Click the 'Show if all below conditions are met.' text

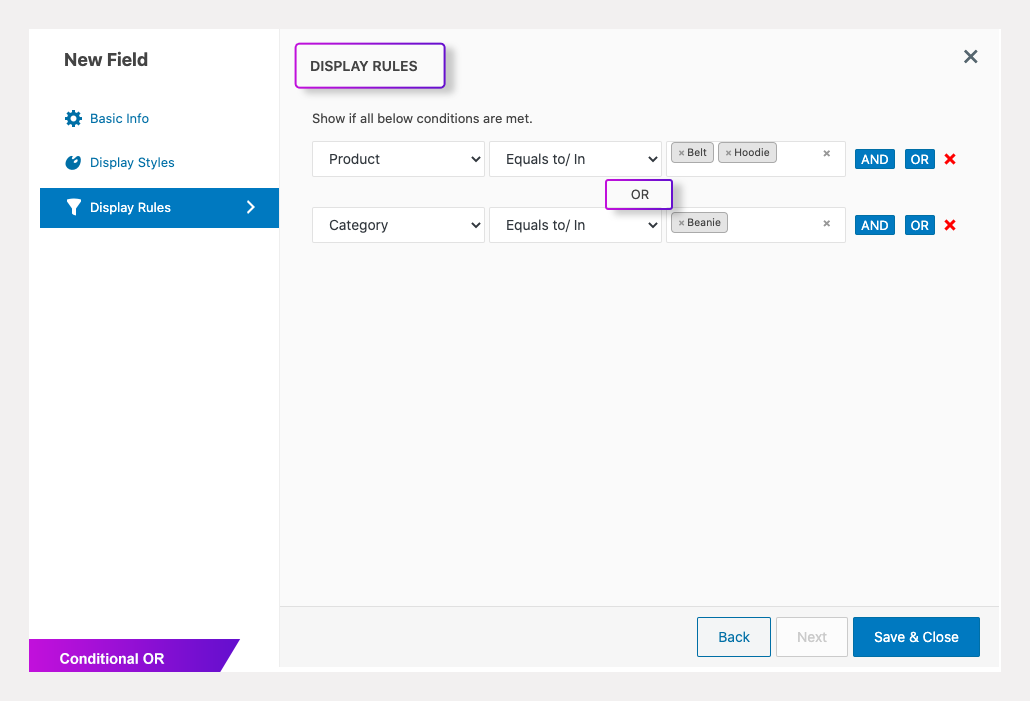(422, 118)
